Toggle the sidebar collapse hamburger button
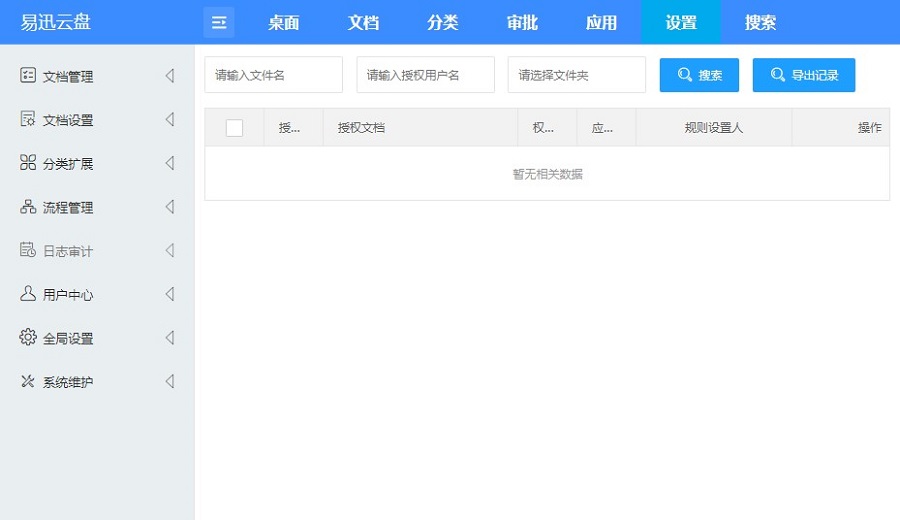The width and height of the screenshot is (900, 520). click(x=218, y=22)
